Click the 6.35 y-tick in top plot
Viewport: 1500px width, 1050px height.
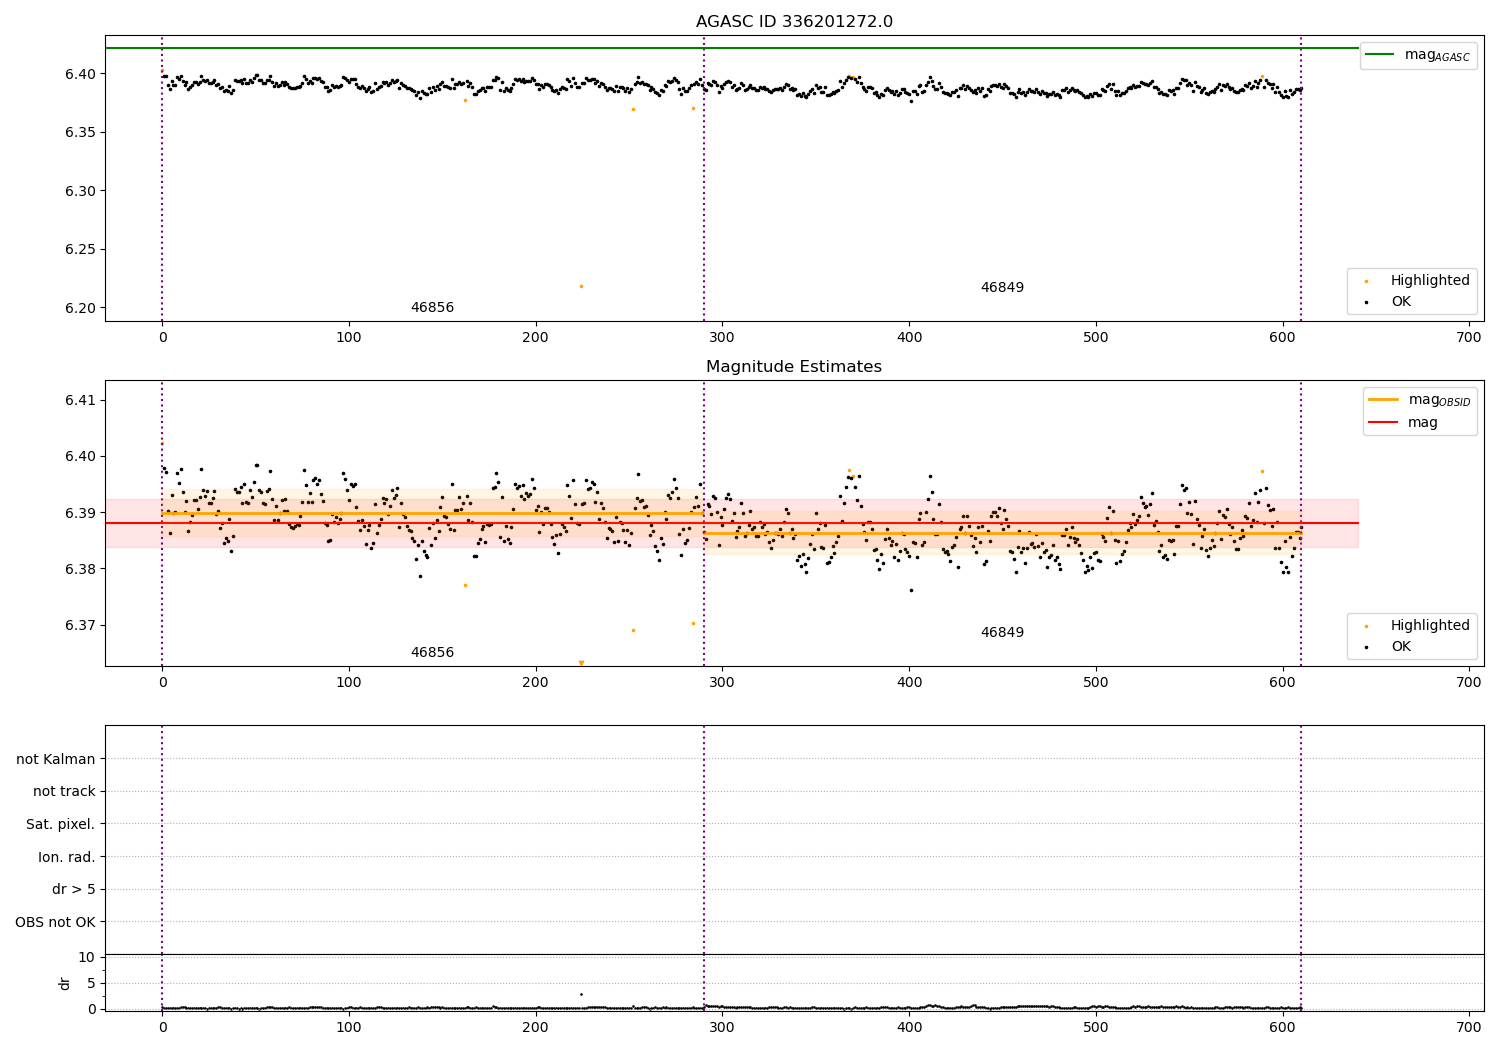coord(82,132)
